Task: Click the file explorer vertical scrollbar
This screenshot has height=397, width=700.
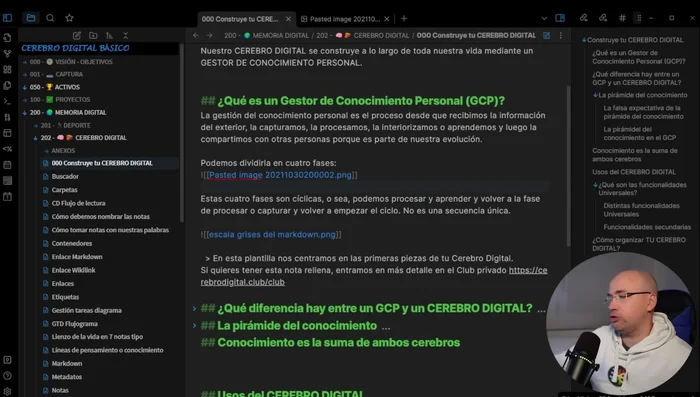Action: pyautogui.click(x=182, y=133)
